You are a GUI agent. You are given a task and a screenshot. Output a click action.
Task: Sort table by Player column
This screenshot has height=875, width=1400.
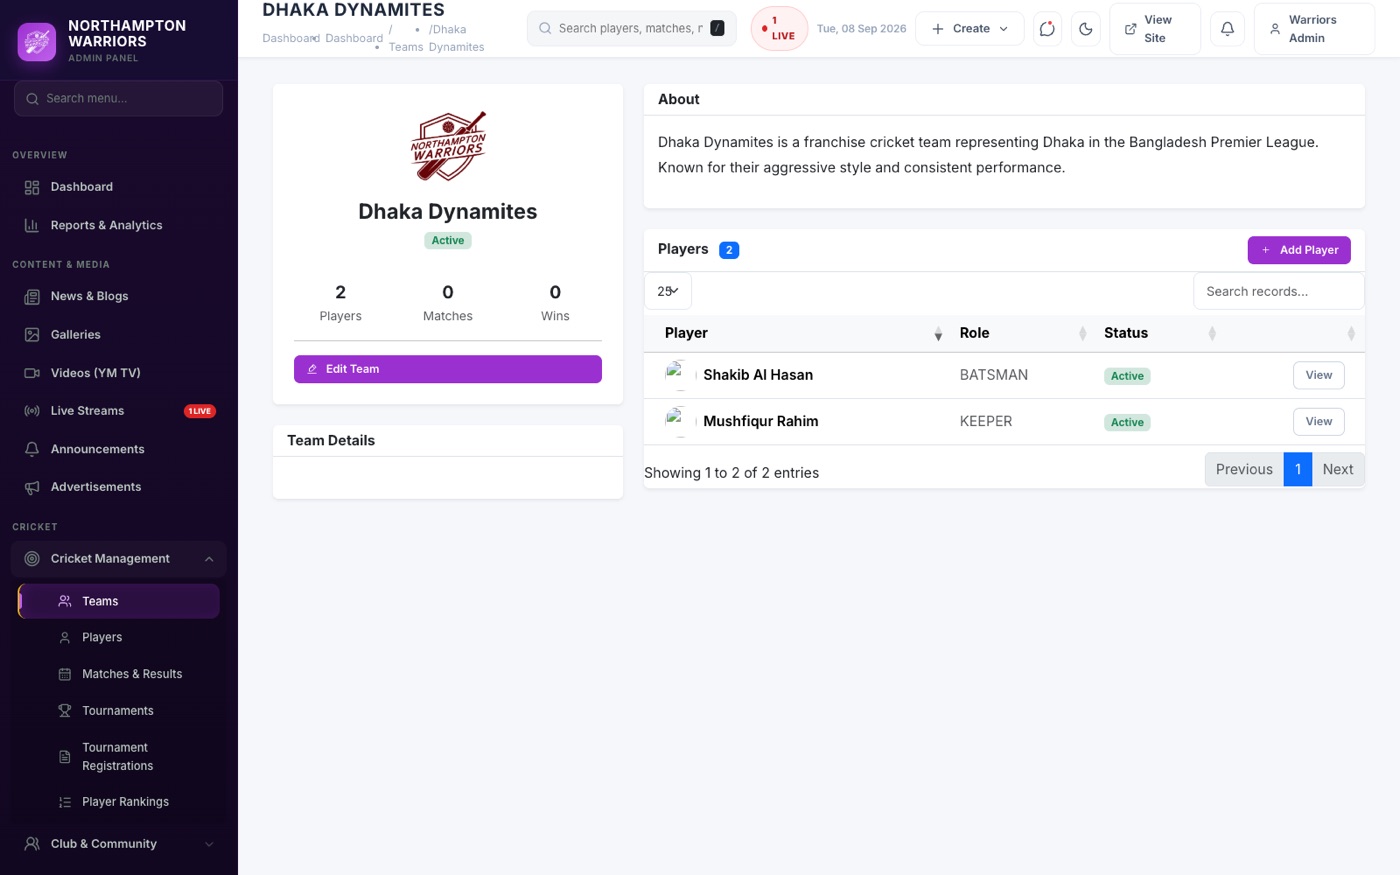point(798,333)
